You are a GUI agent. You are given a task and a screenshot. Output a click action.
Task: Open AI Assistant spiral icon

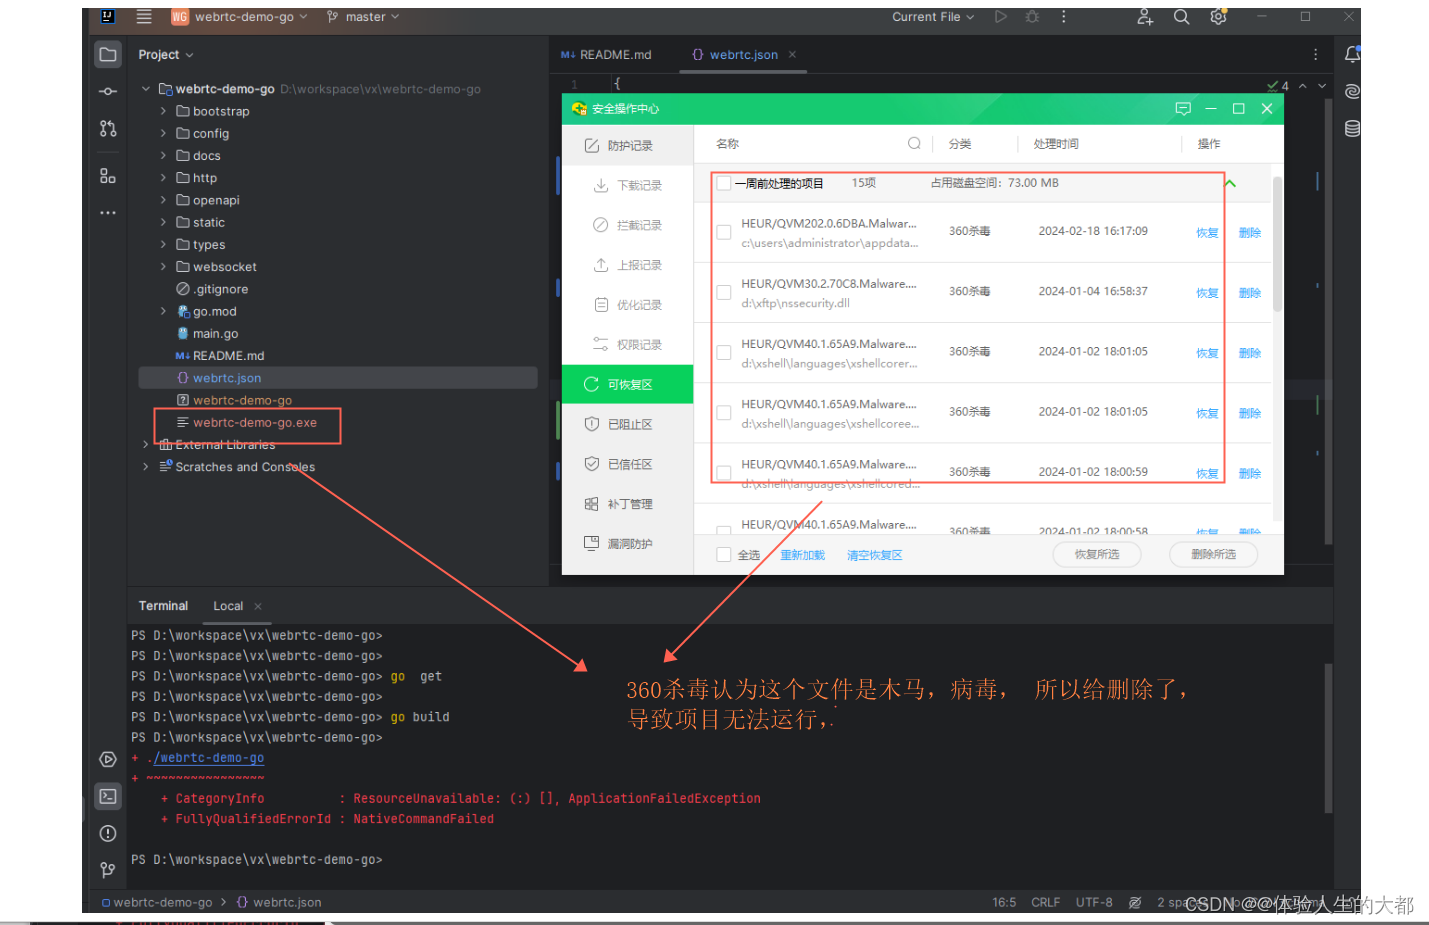[1352, 91]
